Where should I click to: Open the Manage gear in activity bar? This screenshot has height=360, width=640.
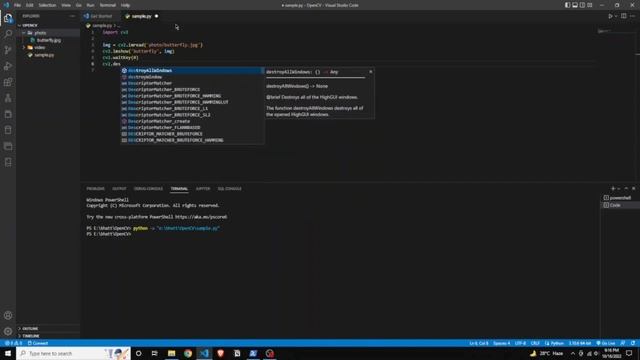click(8, 331)
